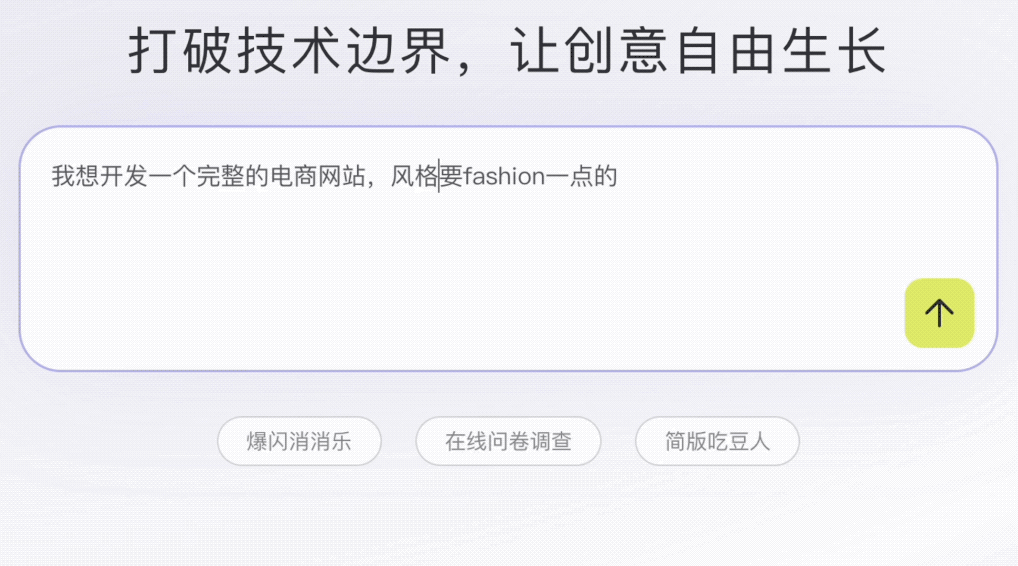Choose the 爆闪消消乐 suggestion chip
Screen dimensions: 1018x566
tap(299, 441)
